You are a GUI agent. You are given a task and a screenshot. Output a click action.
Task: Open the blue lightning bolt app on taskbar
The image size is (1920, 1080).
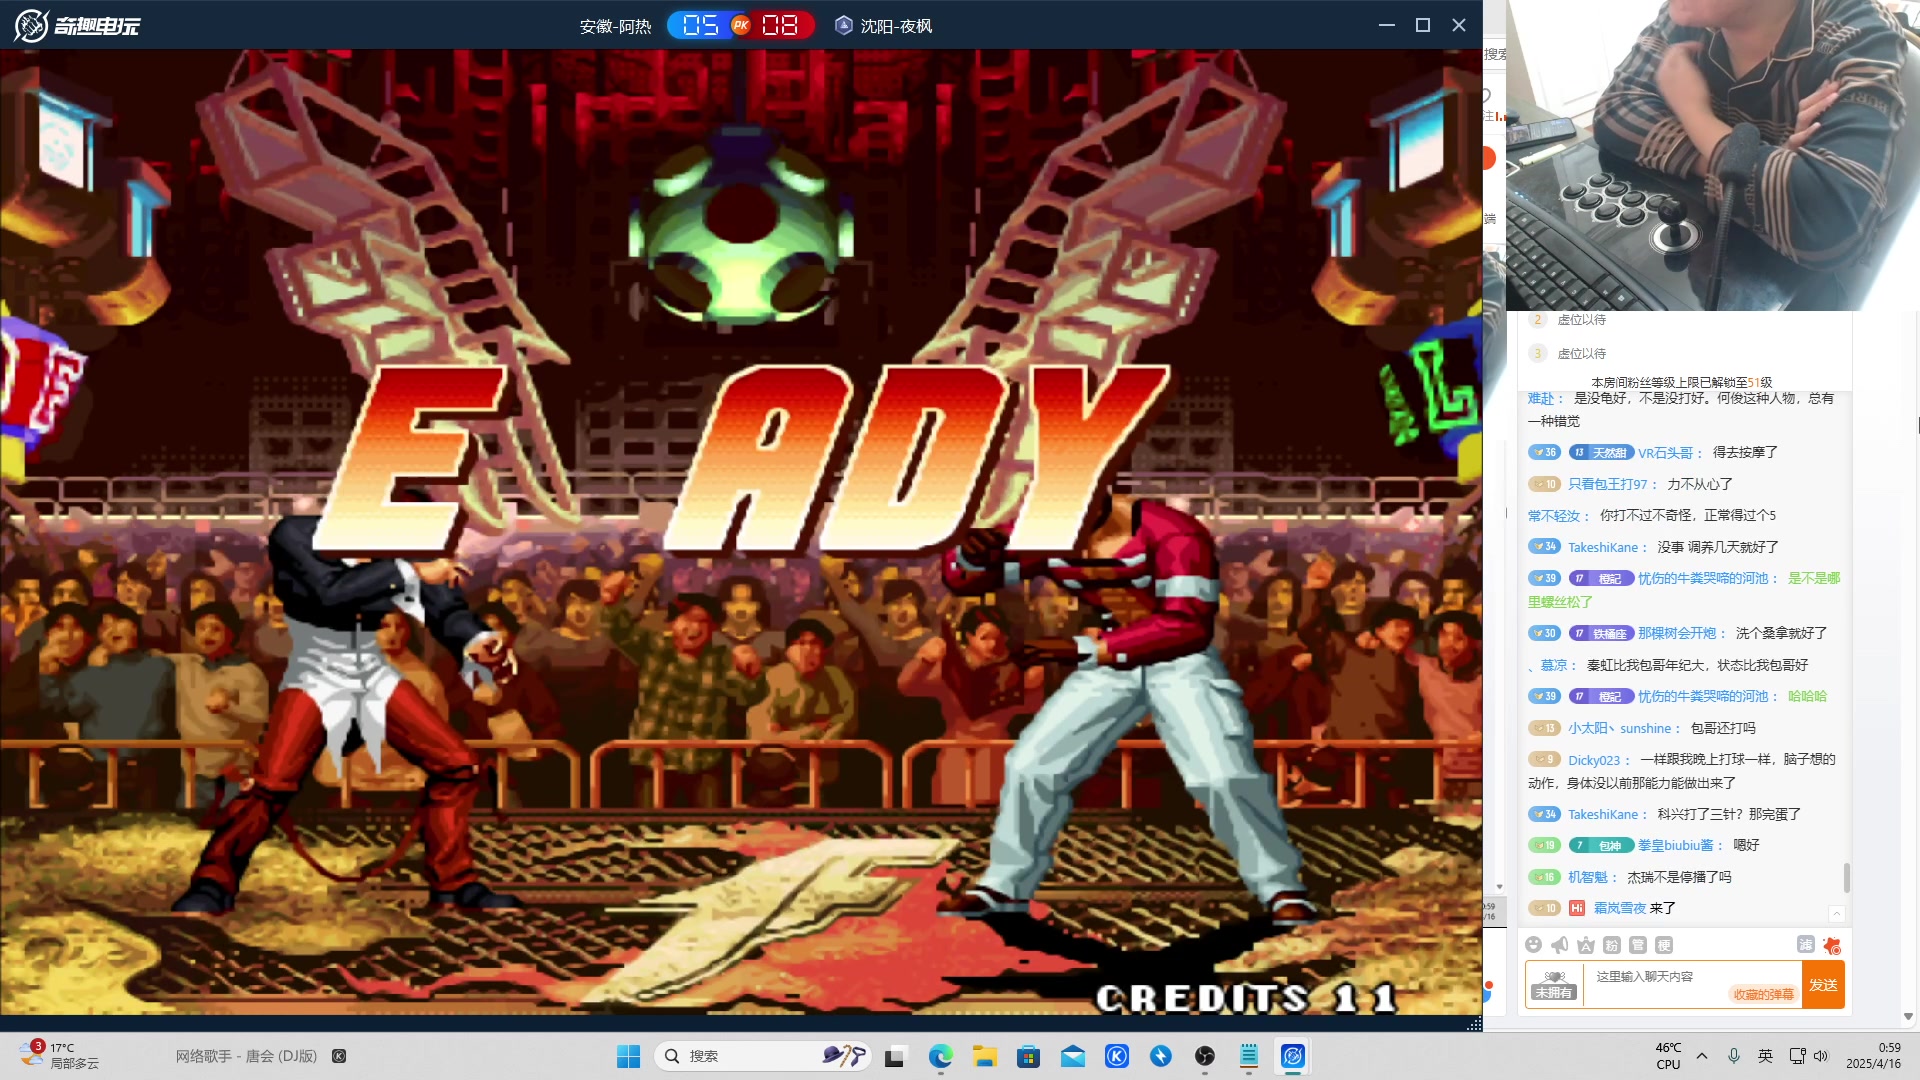click(1161, 1056)
